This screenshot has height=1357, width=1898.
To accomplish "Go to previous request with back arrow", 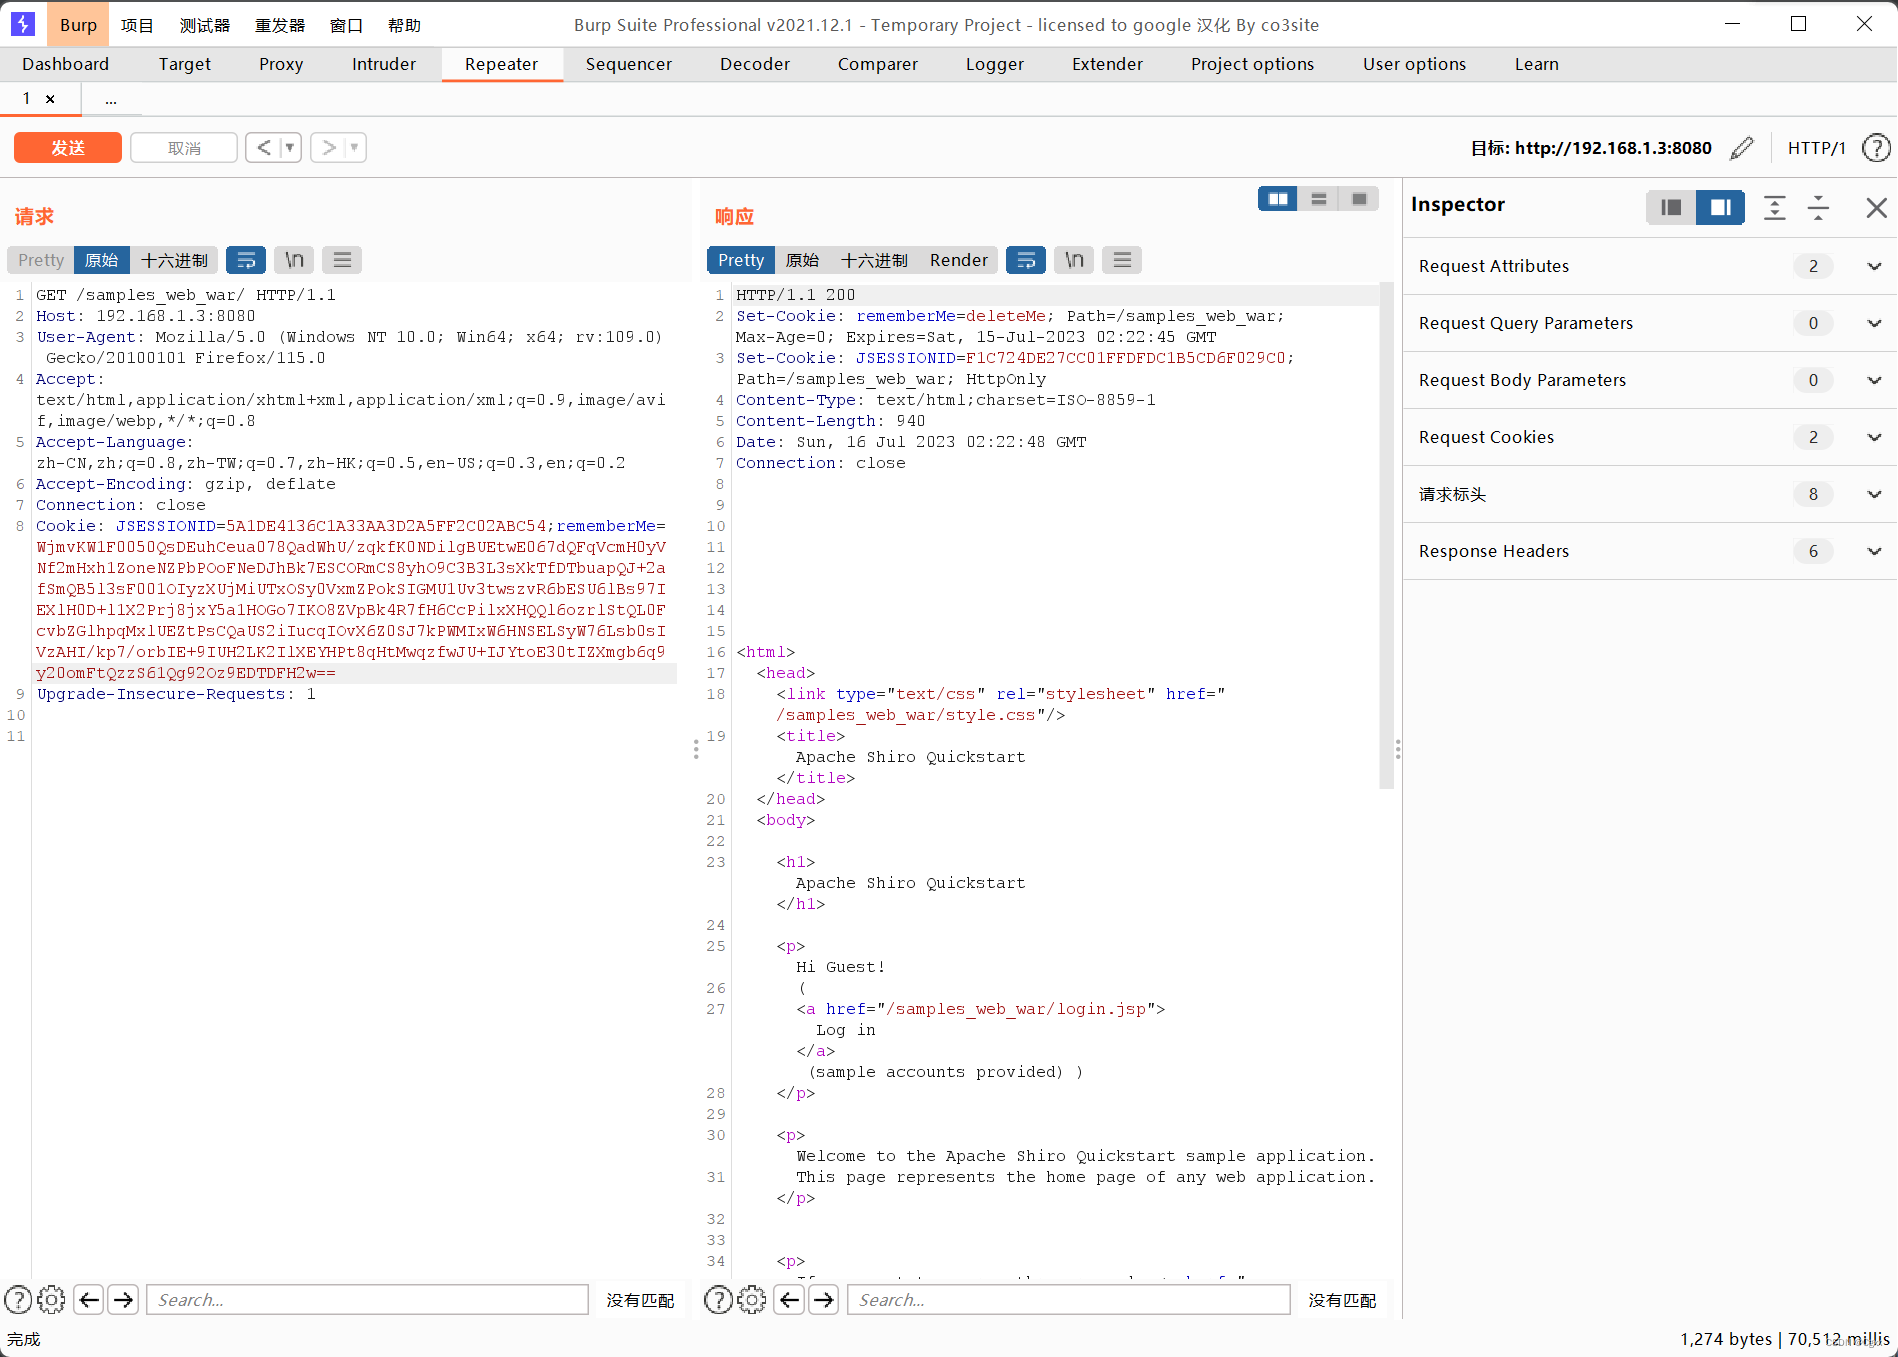I will tap(263, 148).
